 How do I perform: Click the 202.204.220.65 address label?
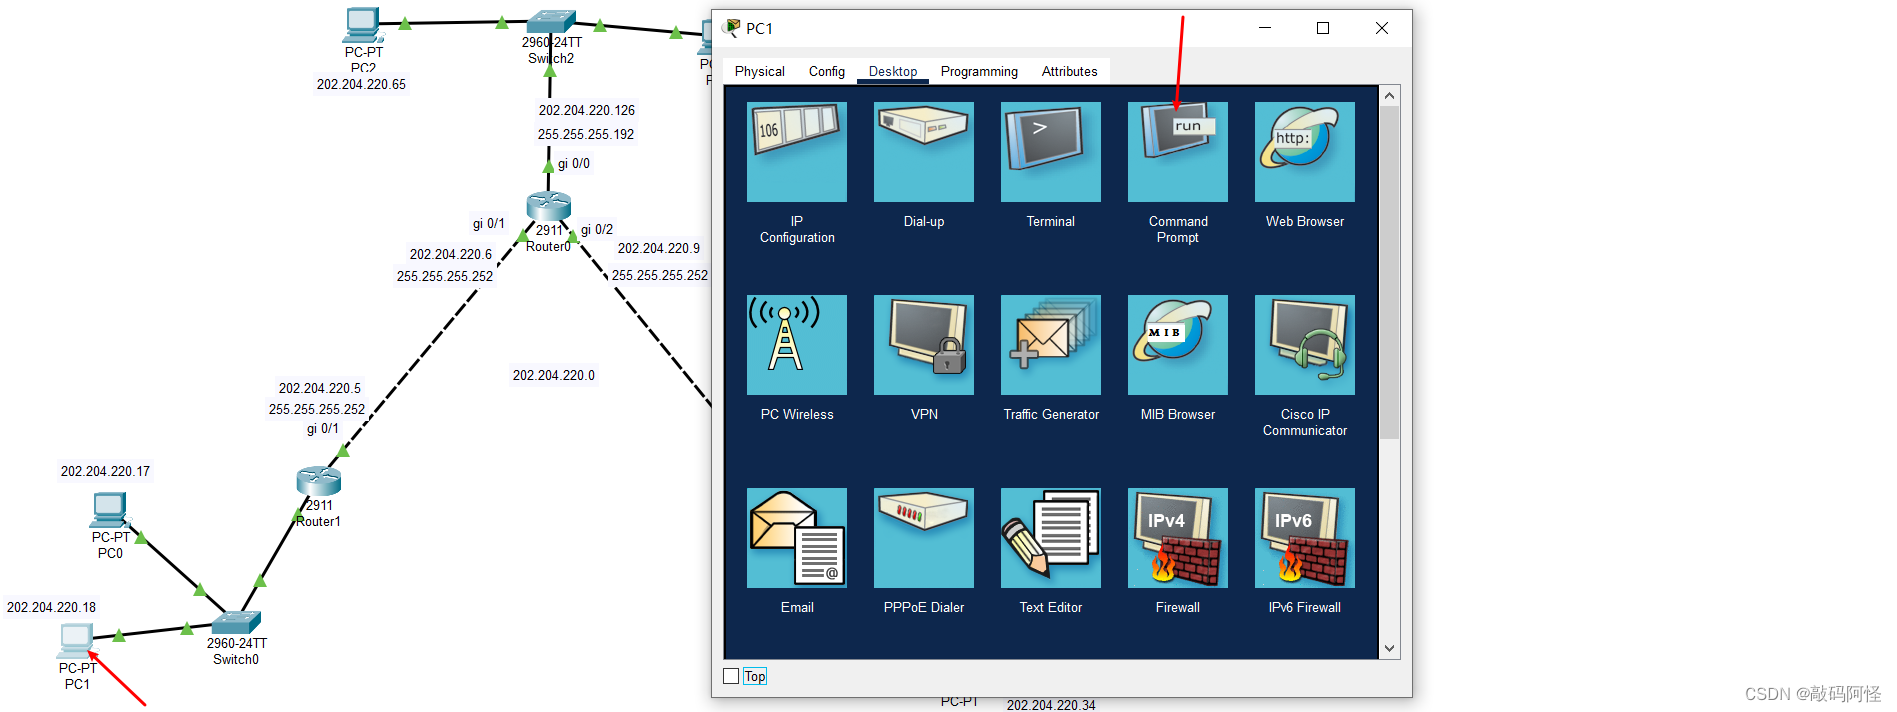[x=361, y=84]
